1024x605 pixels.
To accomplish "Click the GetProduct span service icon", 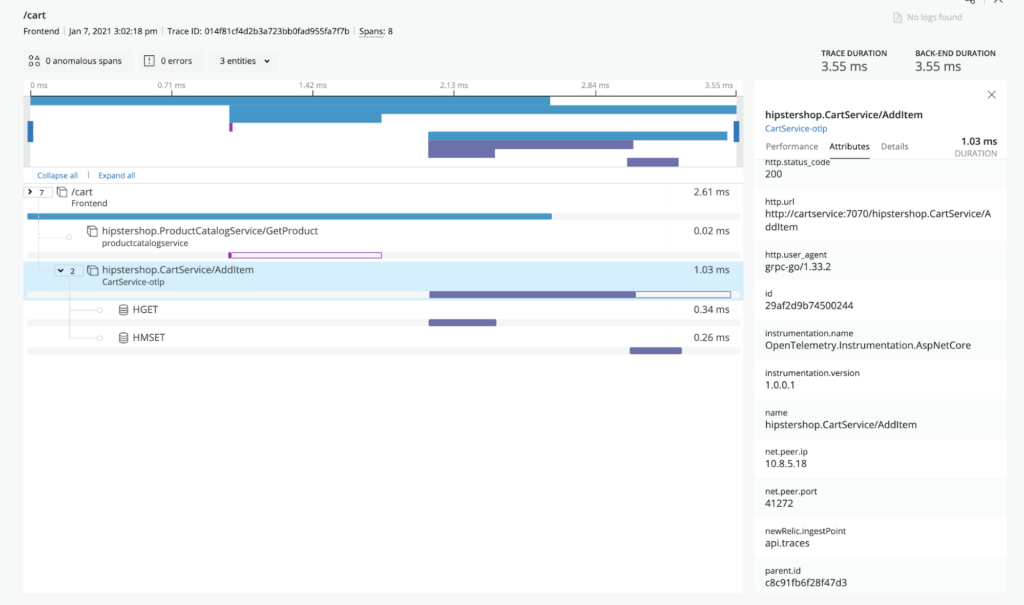I will coord(92,231).
